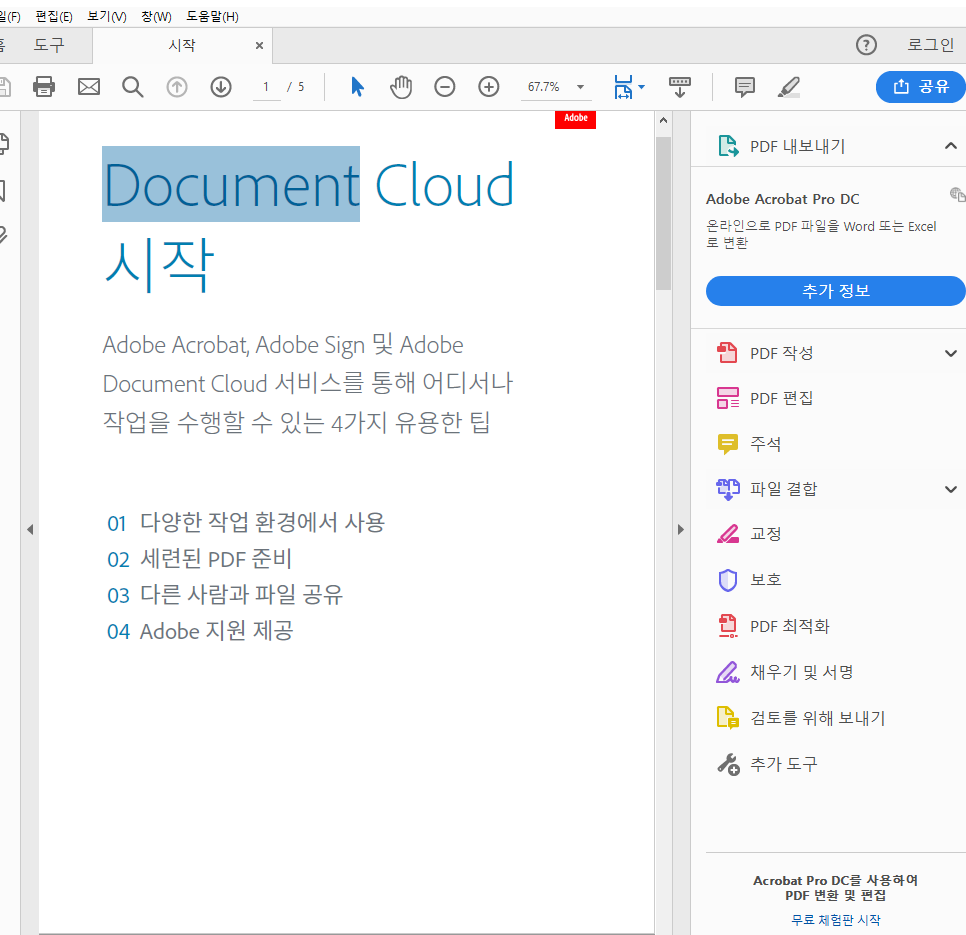Zoom in with the plus icon

[489, 87]
